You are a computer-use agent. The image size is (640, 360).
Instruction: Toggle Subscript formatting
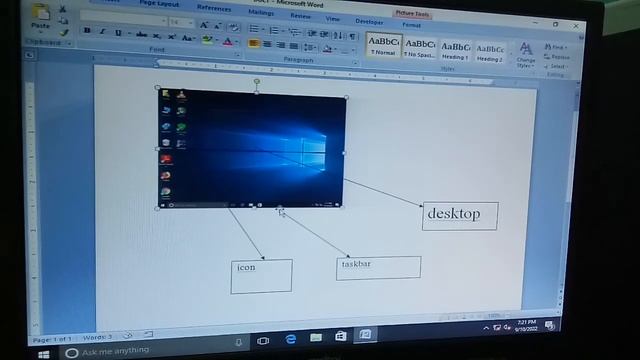tap(157, 36)
